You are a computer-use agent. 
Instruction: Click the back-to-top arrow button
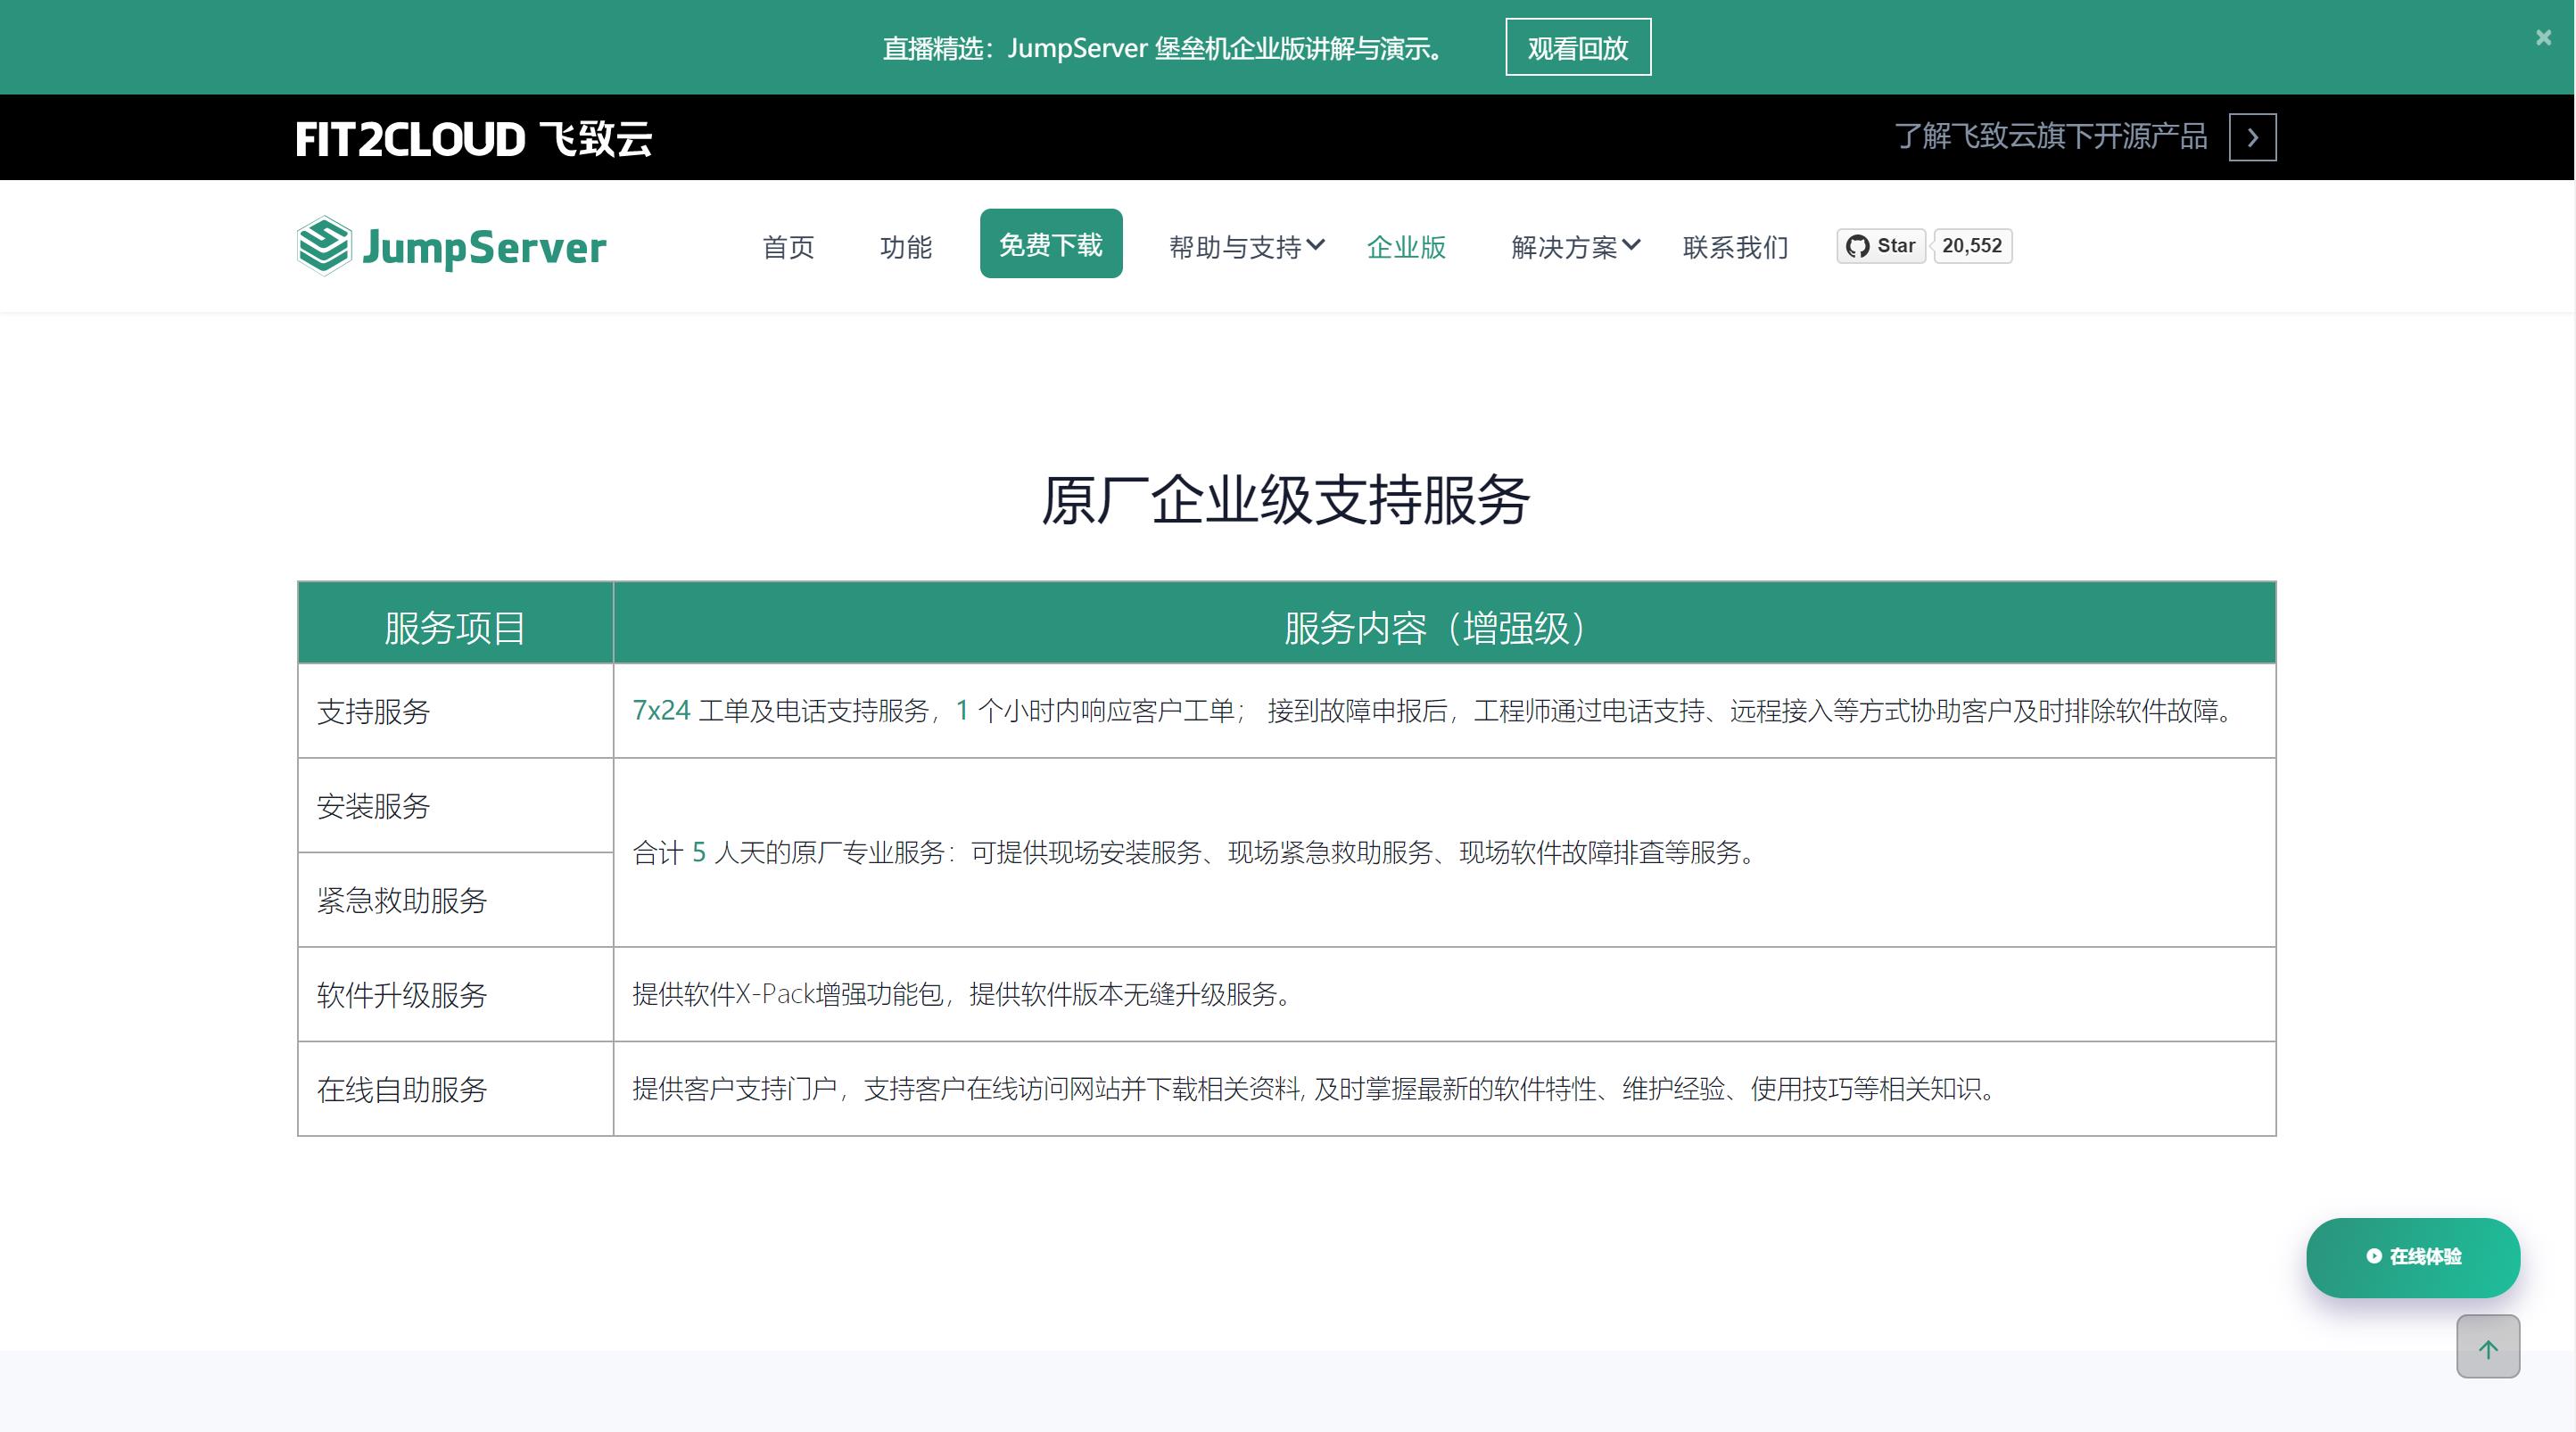tap(2488, 1347)
